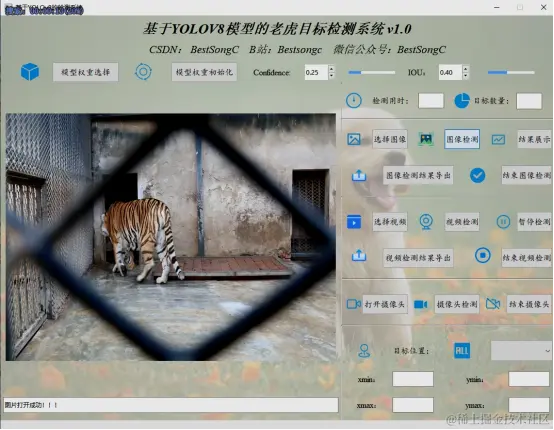Screen dimensions: 554x430
Task: Increase Confidence value with up arrow
Action: [331, 69]
